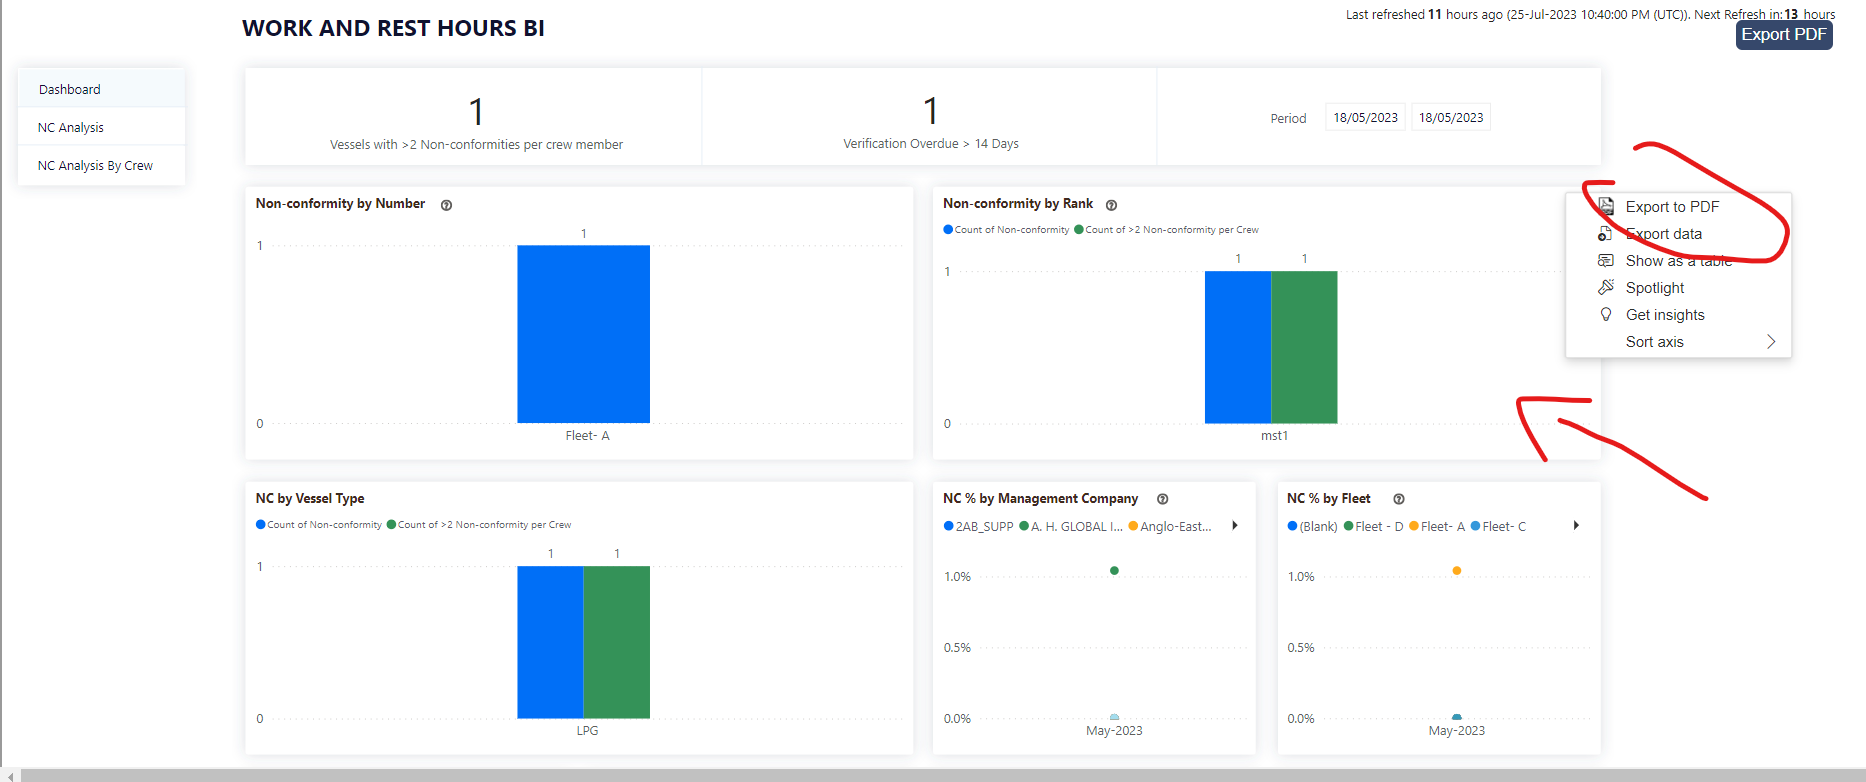Select the Verification Overdue > 14 Days card

(930, 117)
